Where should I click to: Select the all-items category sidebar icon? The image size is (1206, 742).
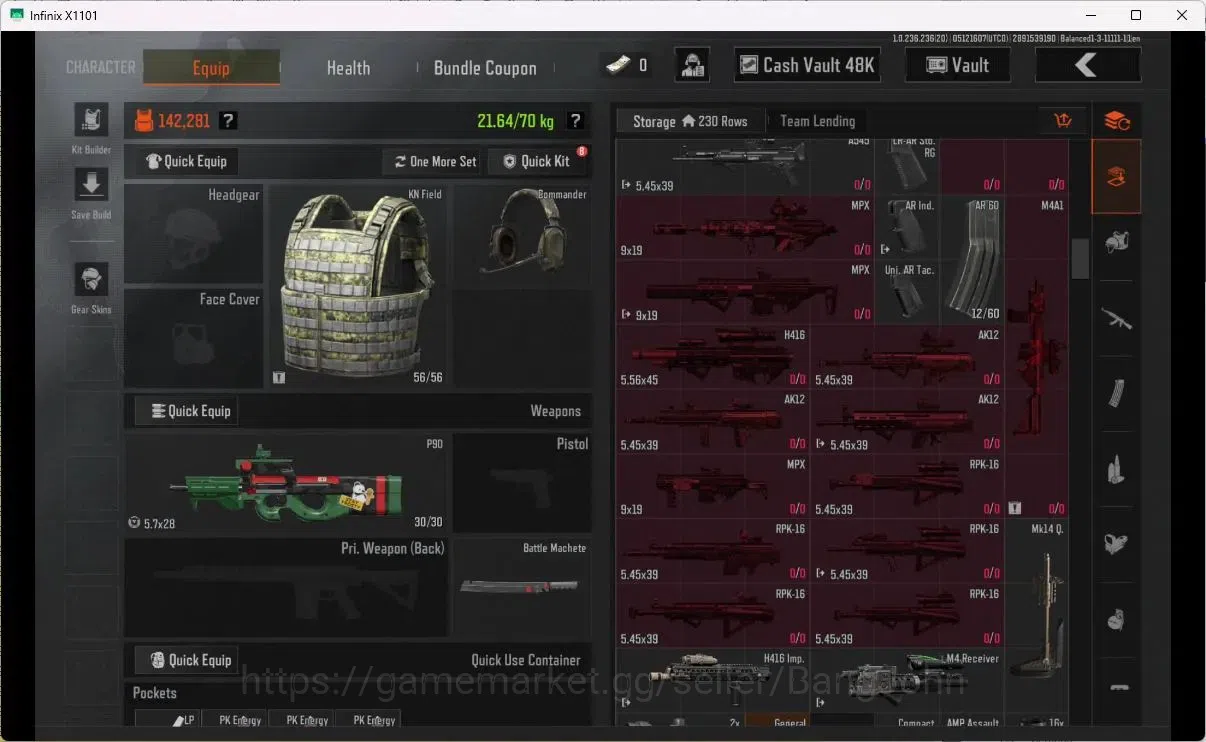[1116, 177]
